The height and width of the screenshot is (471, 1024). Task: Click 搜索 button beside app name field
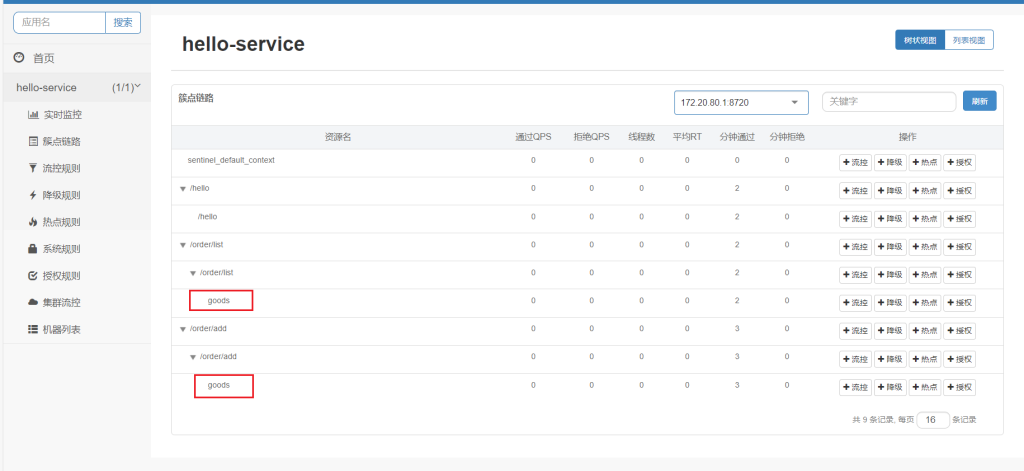click(122, 22)
